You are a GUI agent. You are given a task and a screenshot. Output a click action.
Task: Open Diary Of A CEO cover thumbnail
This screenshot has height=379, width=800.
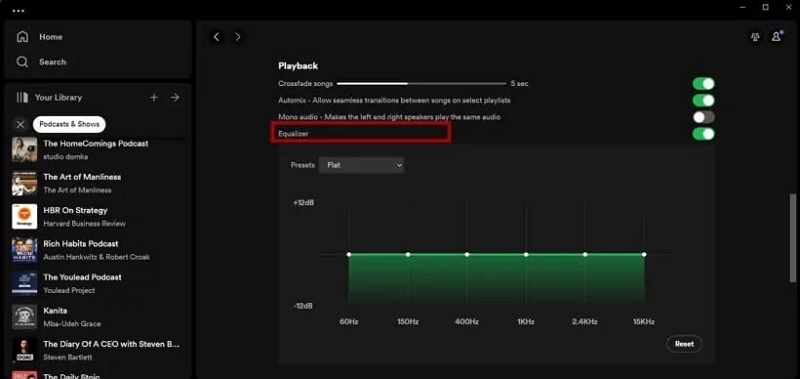(24, 350)
